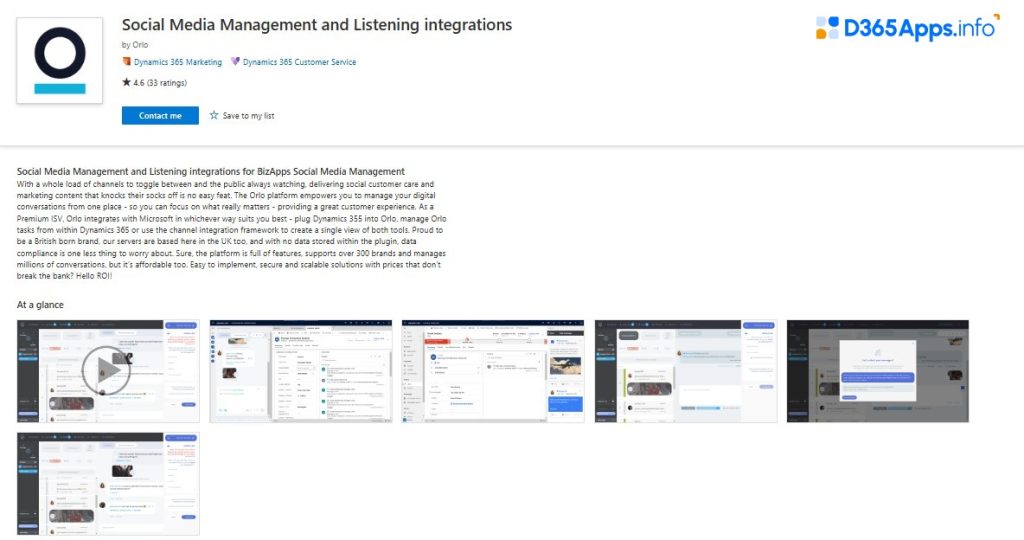Viewport: 1024px width, 540px height.
Task: Open the D365Apps.info logo link
Action: [908, 27]
